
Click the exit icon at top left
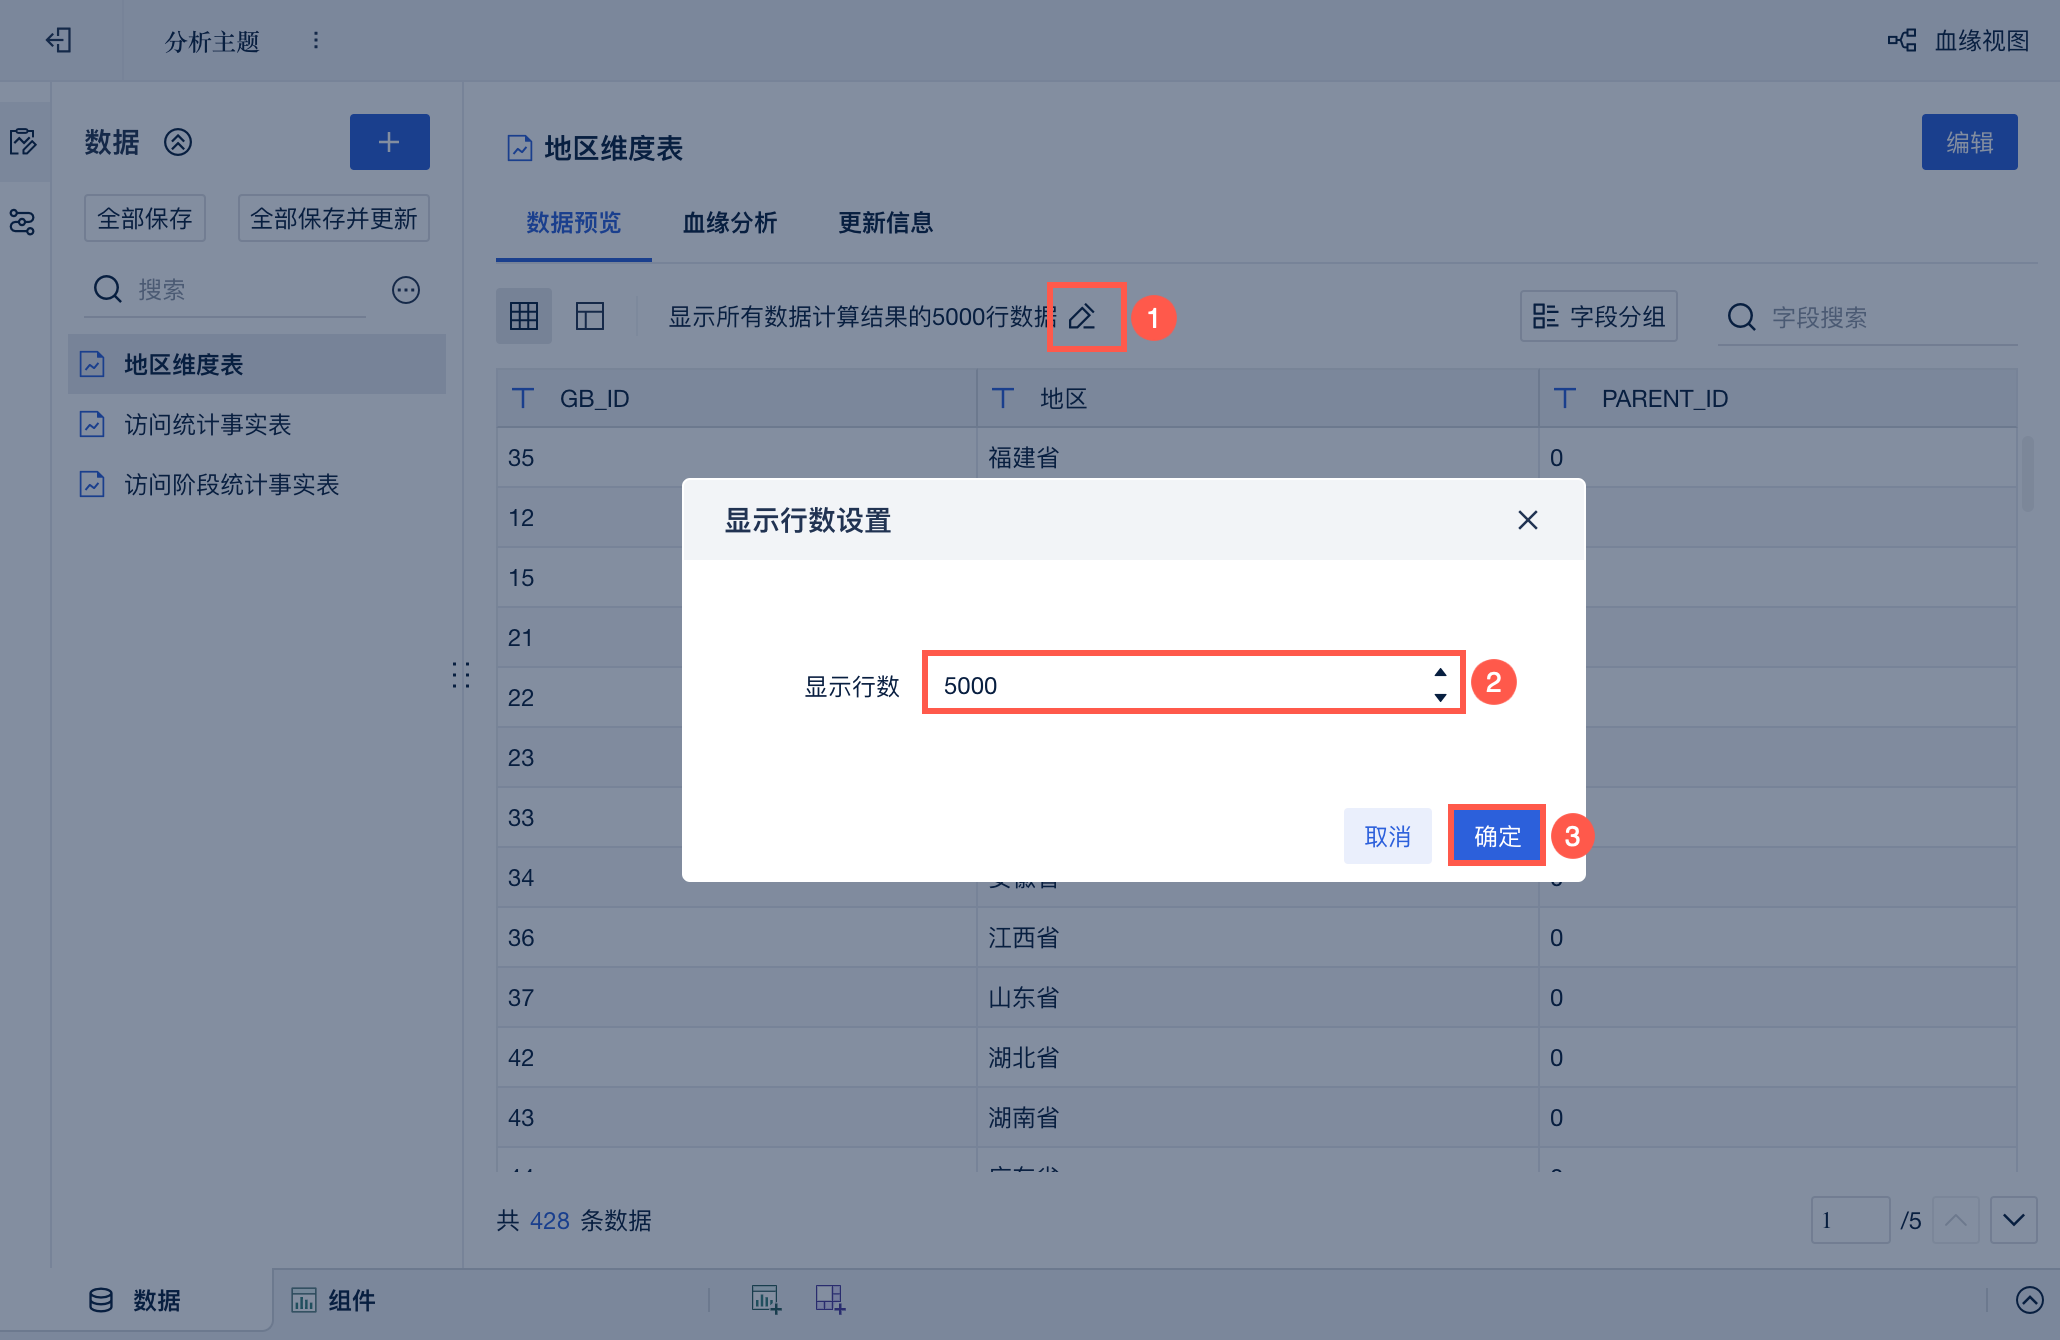pos(59,40)
